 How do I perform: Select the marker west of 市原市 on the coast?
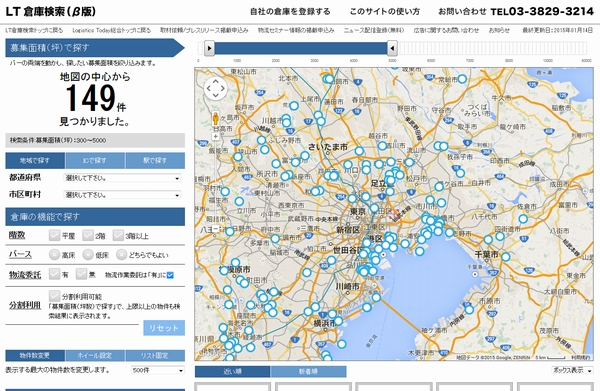click(x=469, y=310)
